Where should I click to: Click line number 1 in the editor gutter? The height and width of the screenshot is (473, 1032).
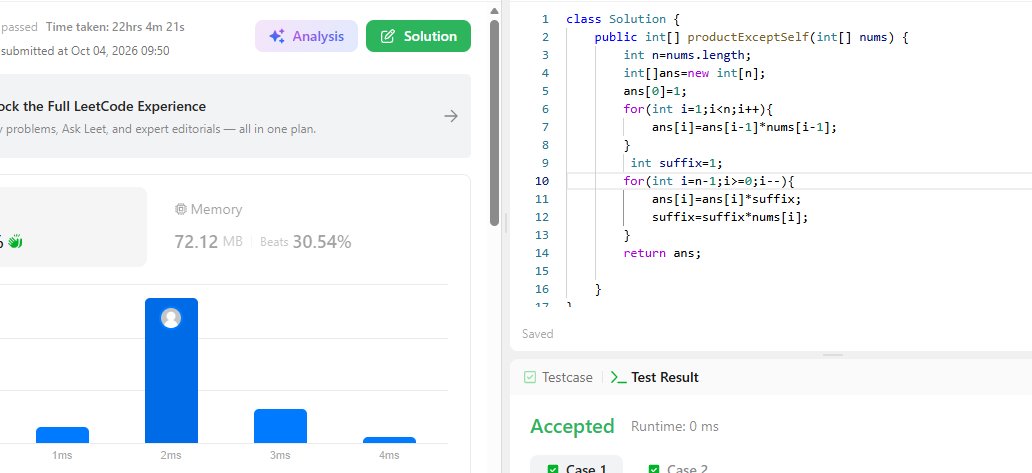[545, 19]
